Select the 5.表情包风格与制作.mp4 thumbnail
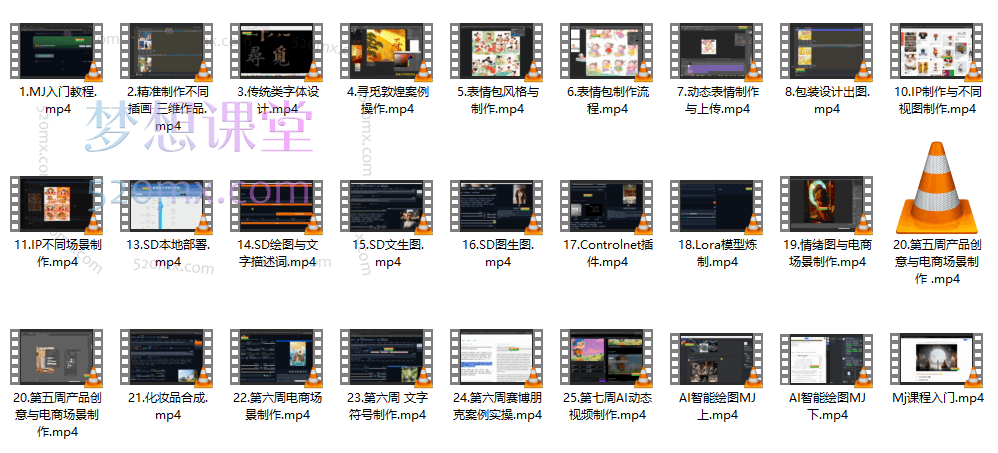Screen dimensions: 998x453 coord(497,50)
